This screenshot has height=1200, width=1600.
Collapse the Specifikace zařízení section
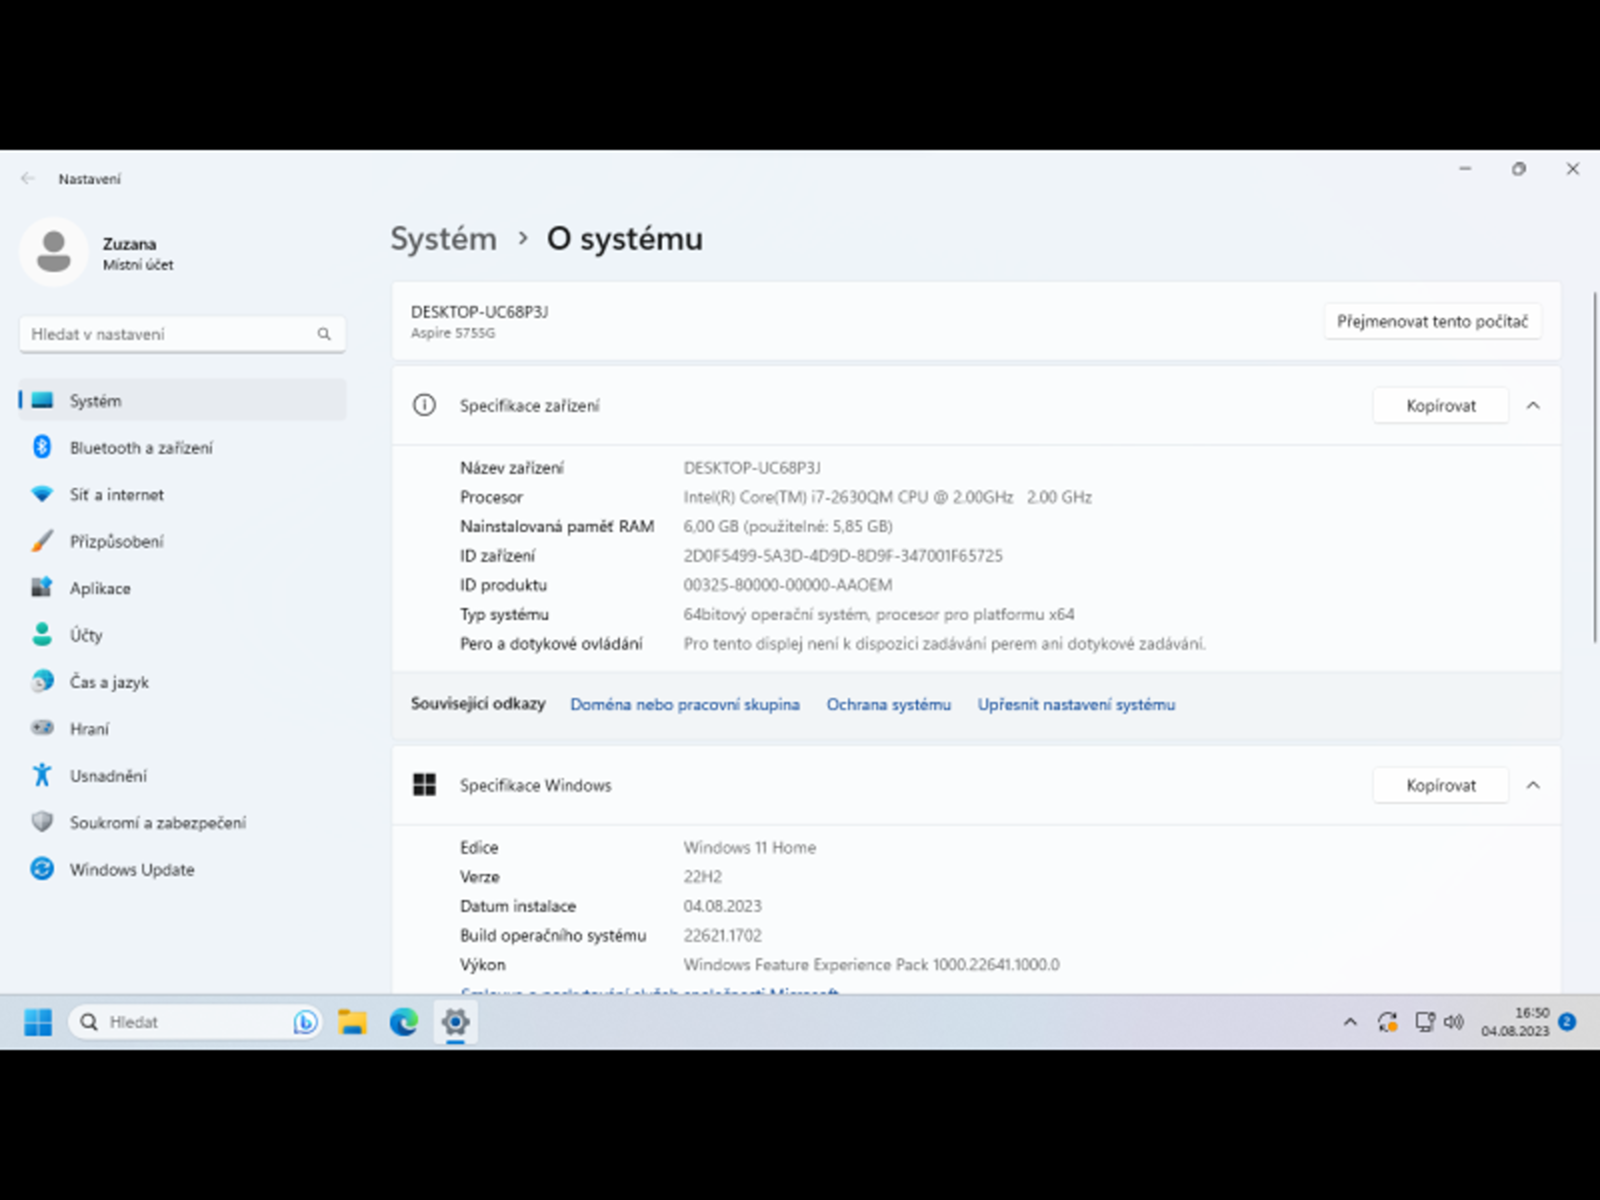pos(1532,406)
